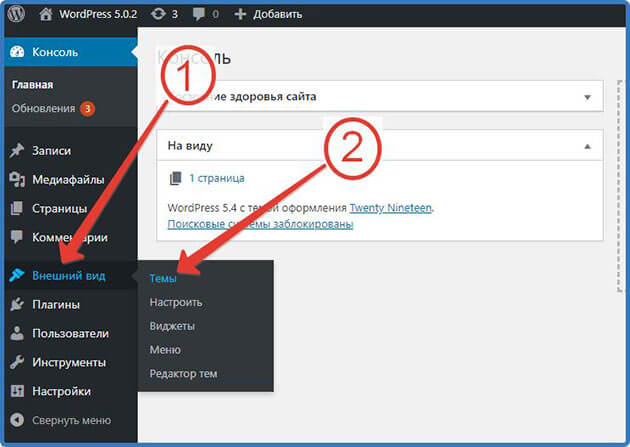Open Пользователи menu label
The image size is (630, 447).
70,333
